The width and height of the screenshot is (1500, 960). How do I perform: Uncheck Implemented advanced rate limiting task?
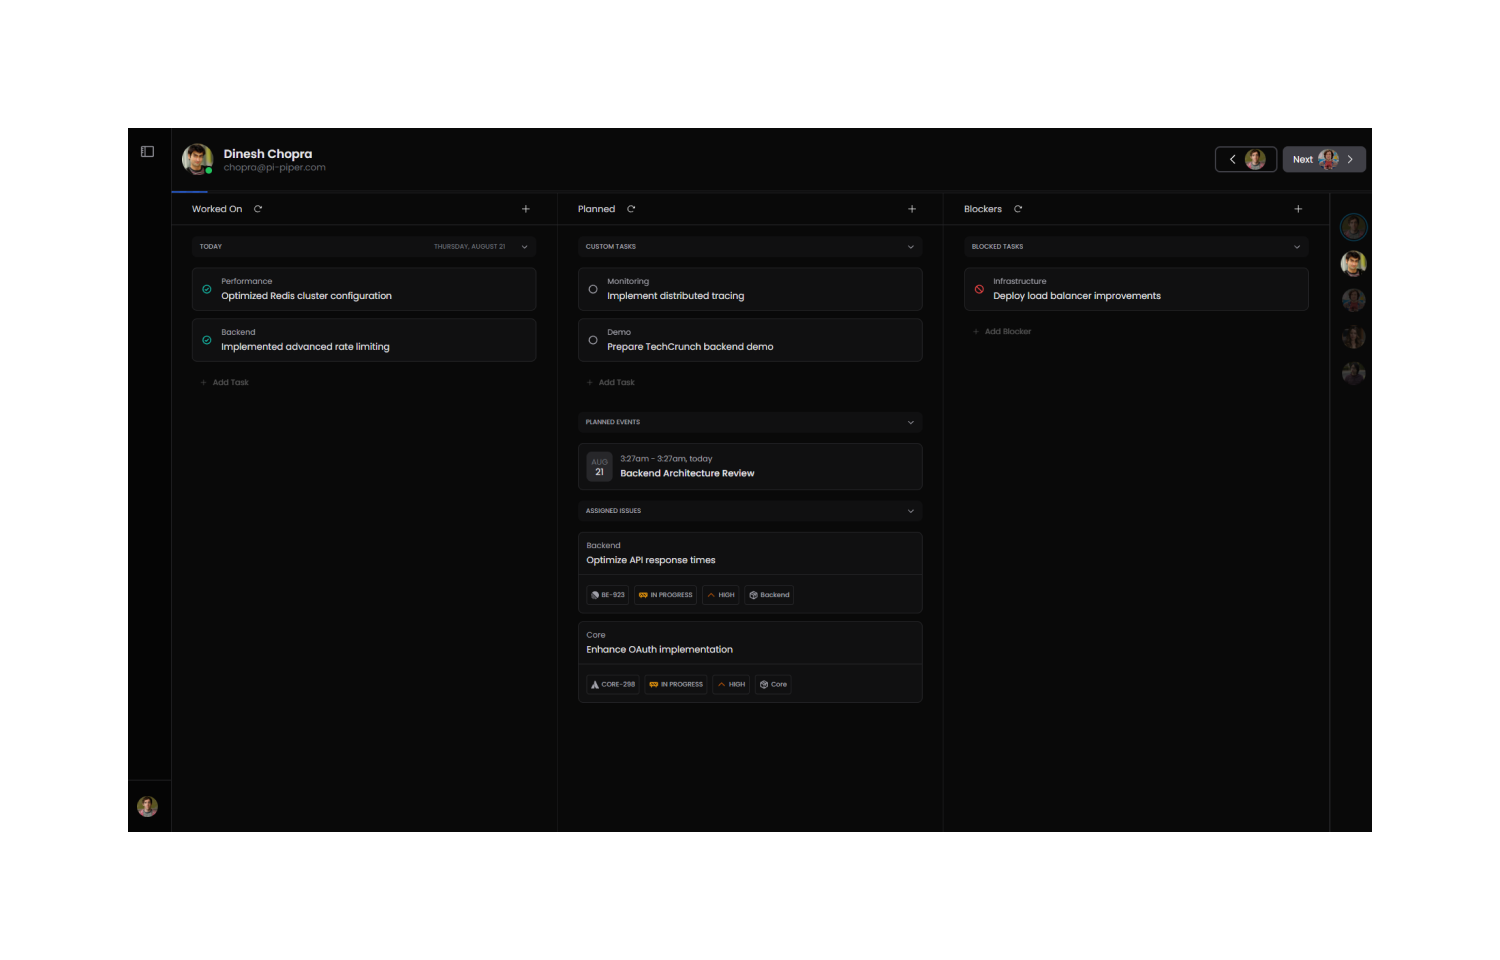pyautogui.click(x=207, y=340)
